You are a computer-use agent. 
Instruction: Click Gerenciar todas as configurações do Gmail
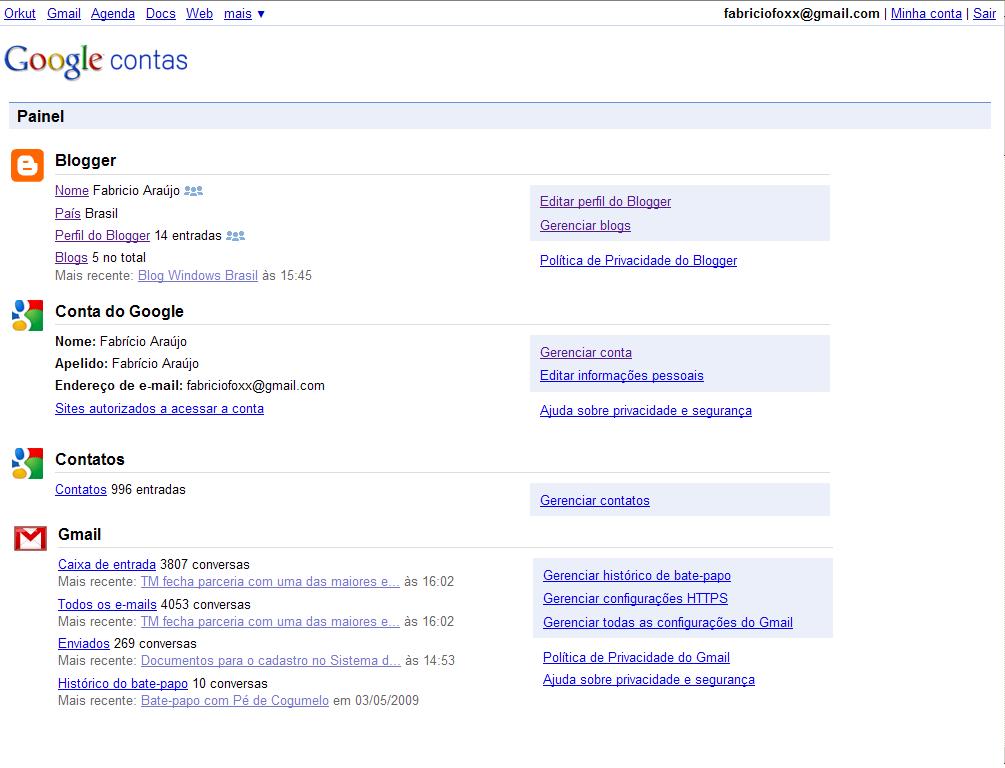point(668,622)
